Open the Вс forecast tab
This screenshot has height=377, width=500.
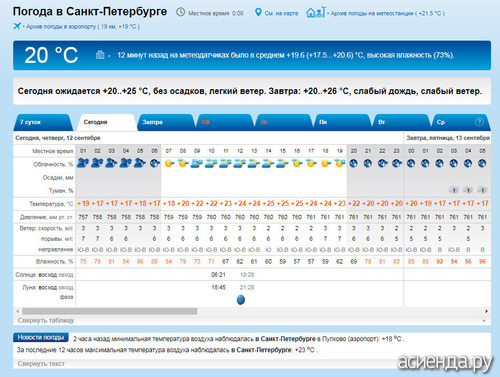pos(283,122)
